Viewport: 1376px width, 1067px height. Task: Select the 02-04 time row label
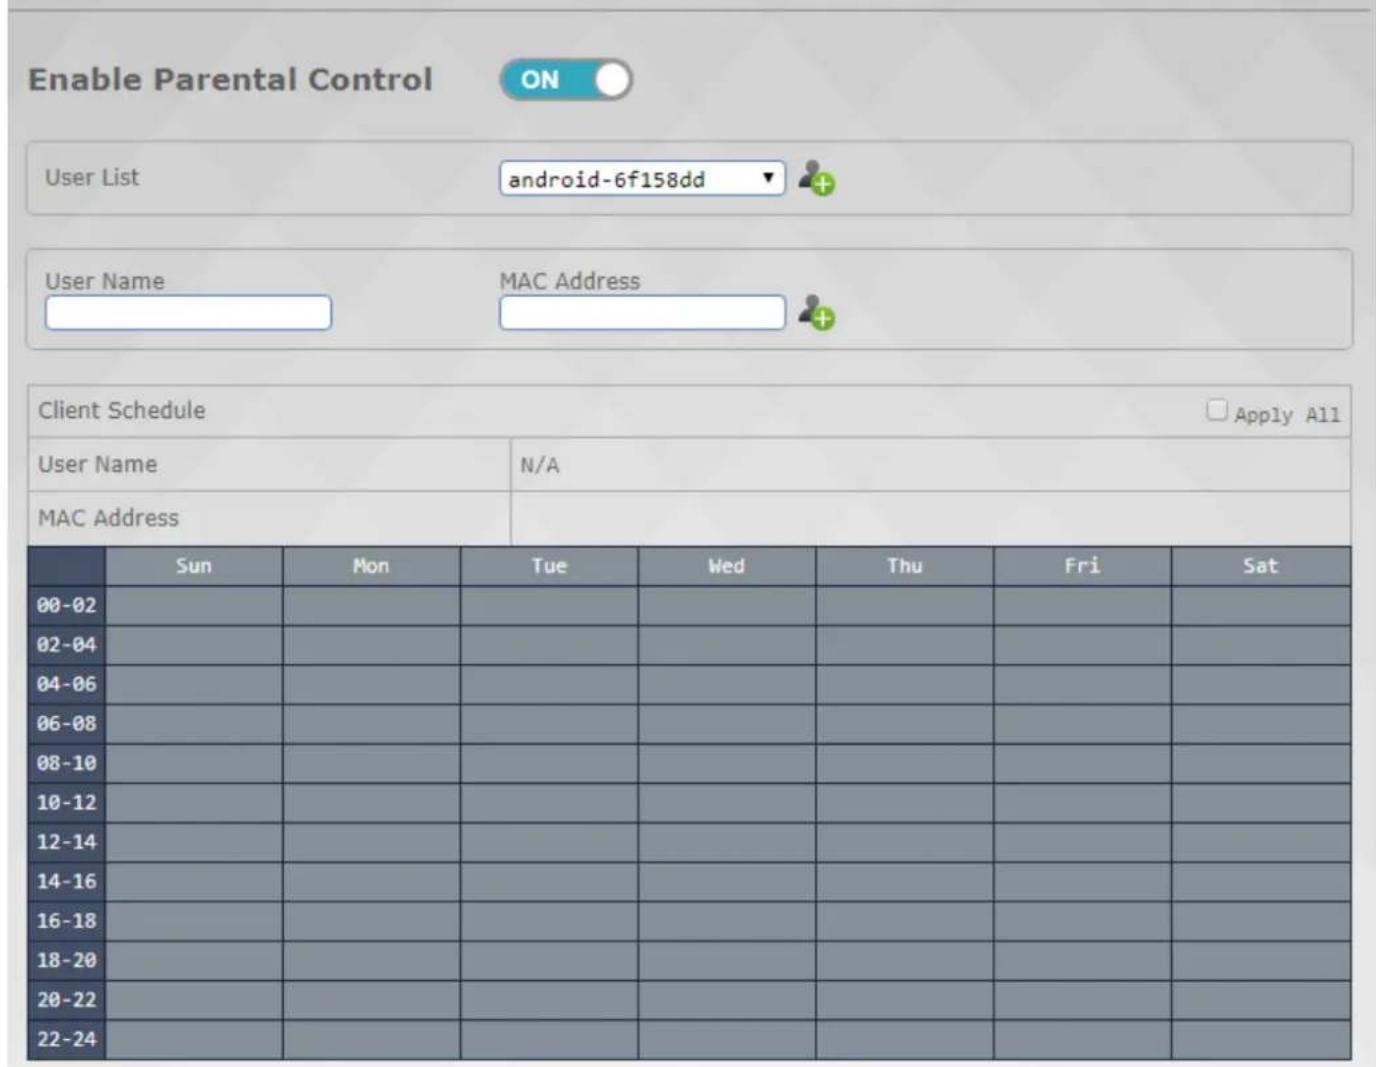coord(67,645)
